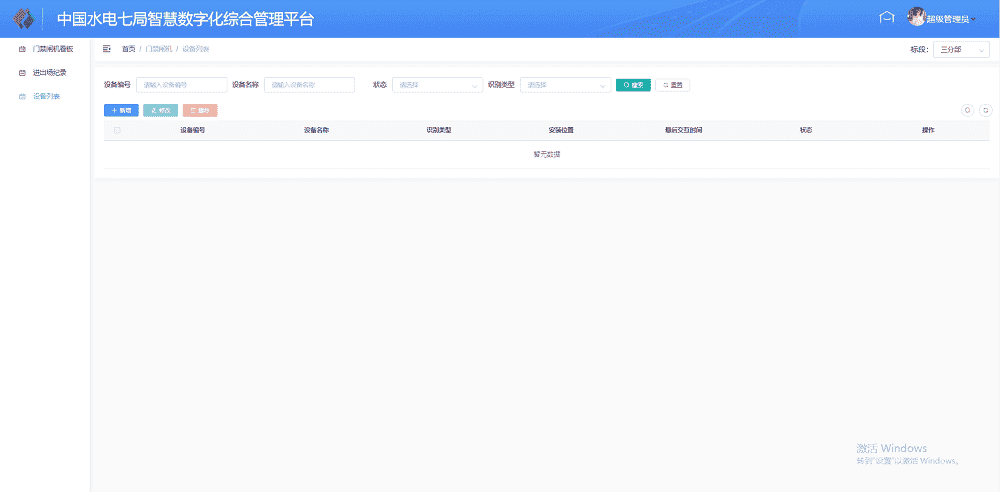Select 设备列表 in the sidebar menu
The width and height of the screenshot is (1000, 492).
tap(46, 96)
